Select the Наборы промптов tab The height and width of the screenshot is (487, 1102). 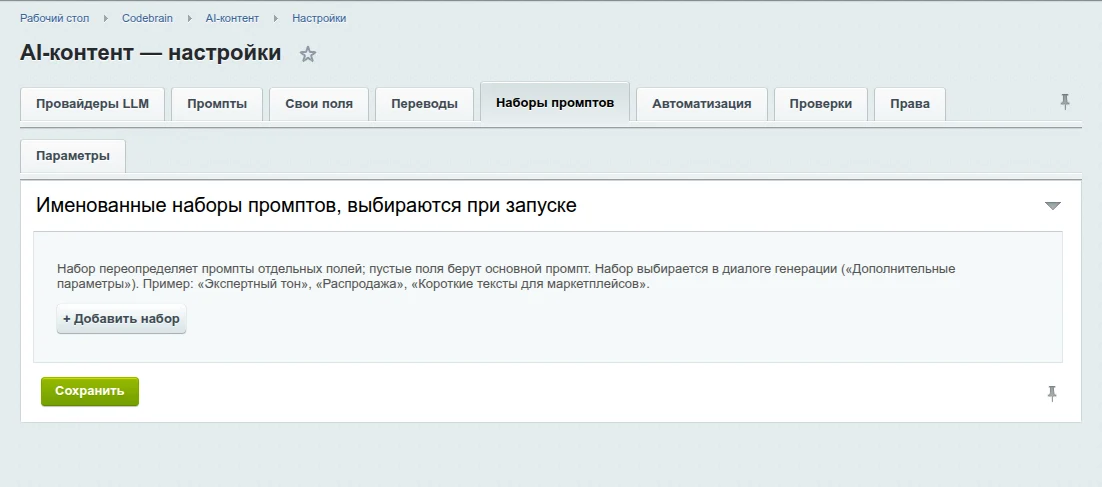(x=555, y=103)
